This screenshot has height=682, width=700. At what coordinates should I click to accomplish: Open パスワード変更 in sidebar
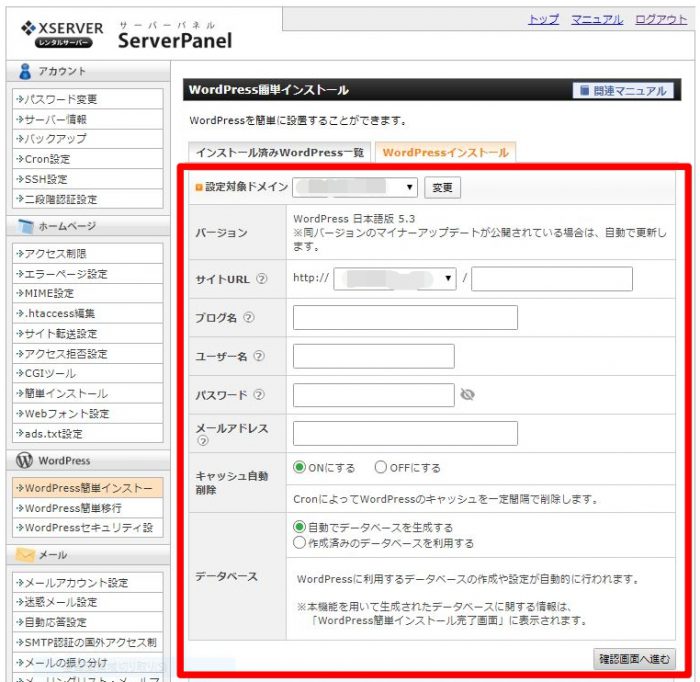[x=88, y=99]
